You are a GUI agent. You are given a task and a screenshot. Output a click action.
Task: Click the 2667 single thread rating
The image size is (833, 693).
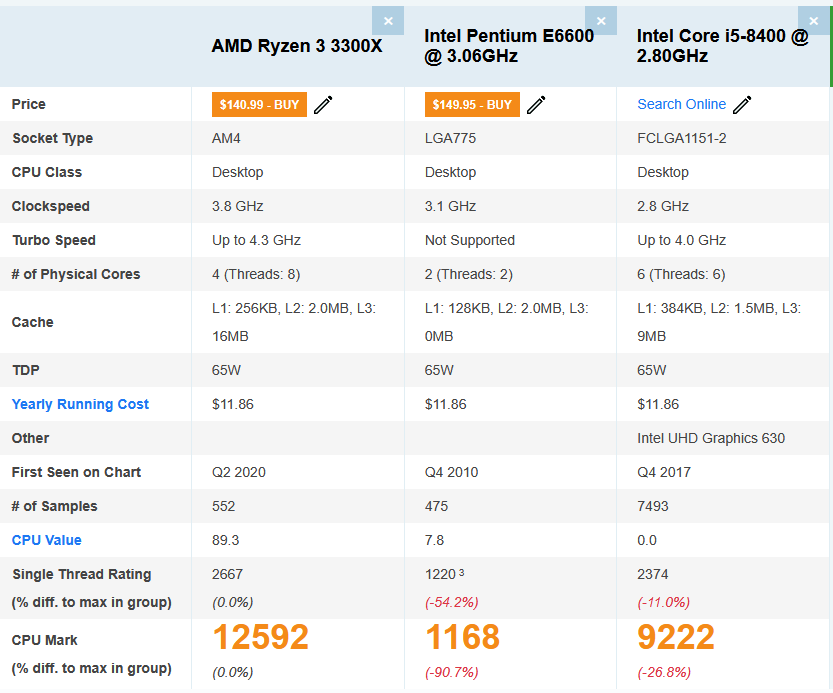[227, 574]
